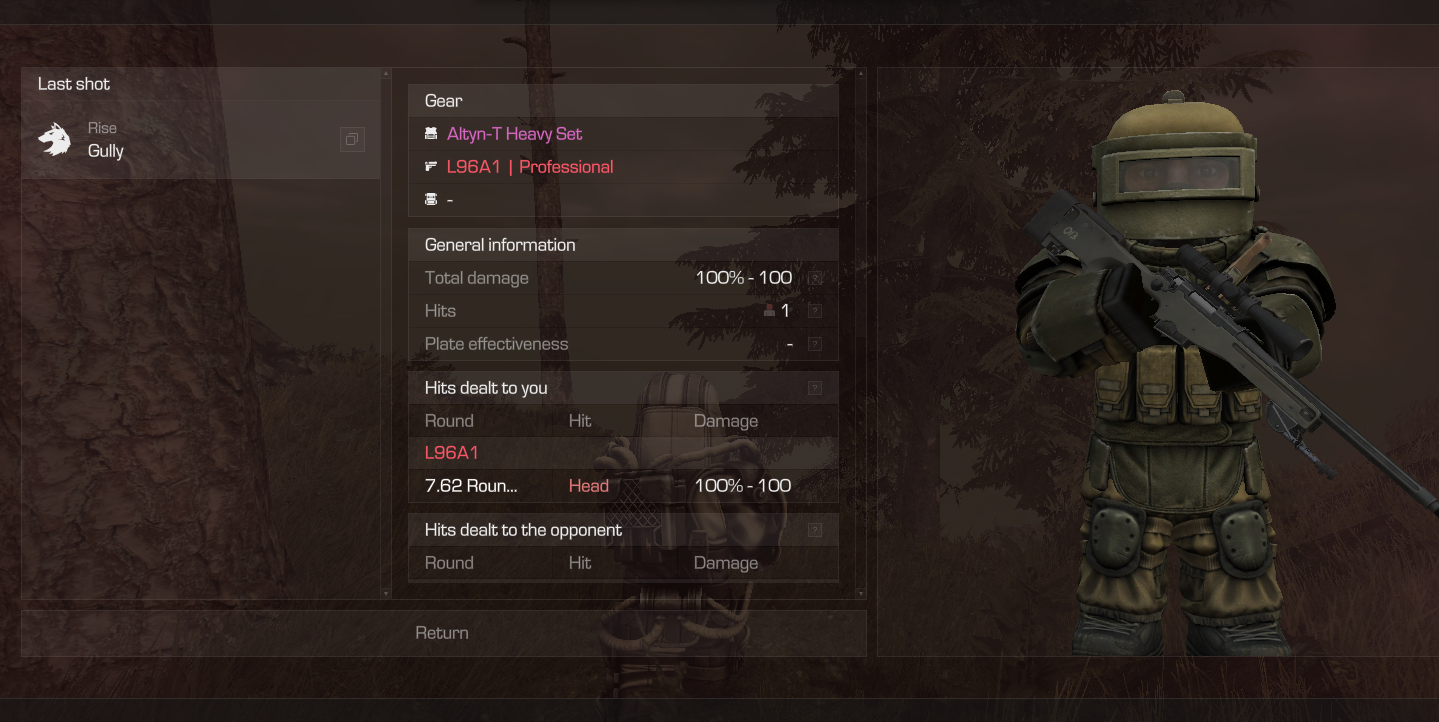Click the Last shot list scroll up arrow
Image resolution: width=1439 pixels, height=722 pixels.
tap(386, 74)
